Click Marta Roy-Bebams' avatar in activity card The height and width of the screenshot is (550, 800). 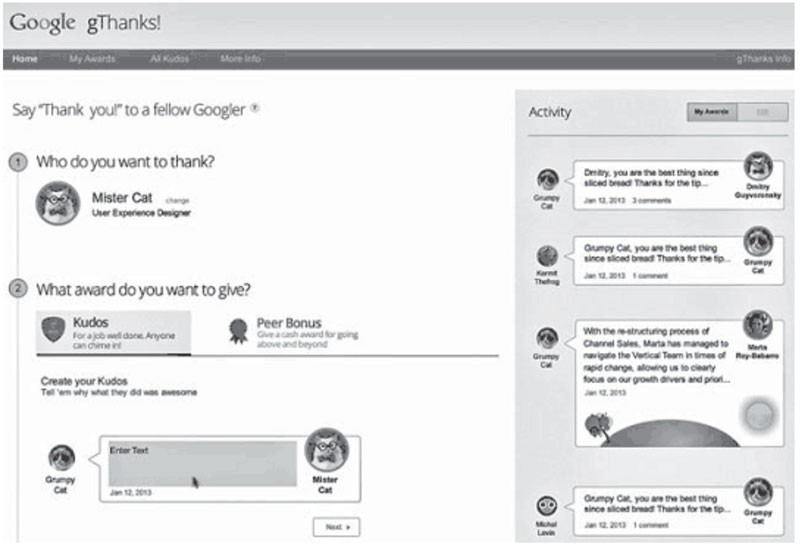(x=759, y=326)
